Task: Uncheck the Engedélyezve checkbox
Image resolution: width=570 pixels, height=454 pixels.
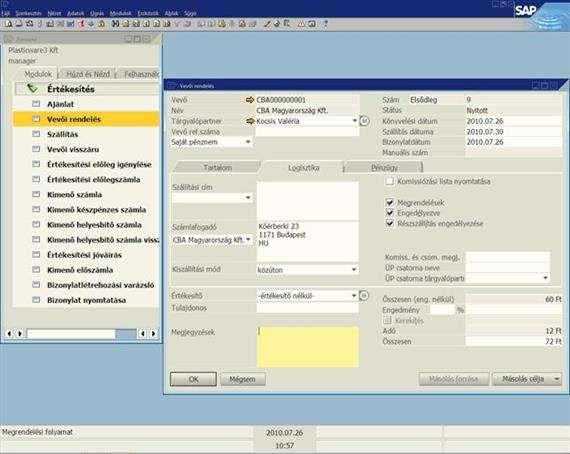Action: [390, 213]
